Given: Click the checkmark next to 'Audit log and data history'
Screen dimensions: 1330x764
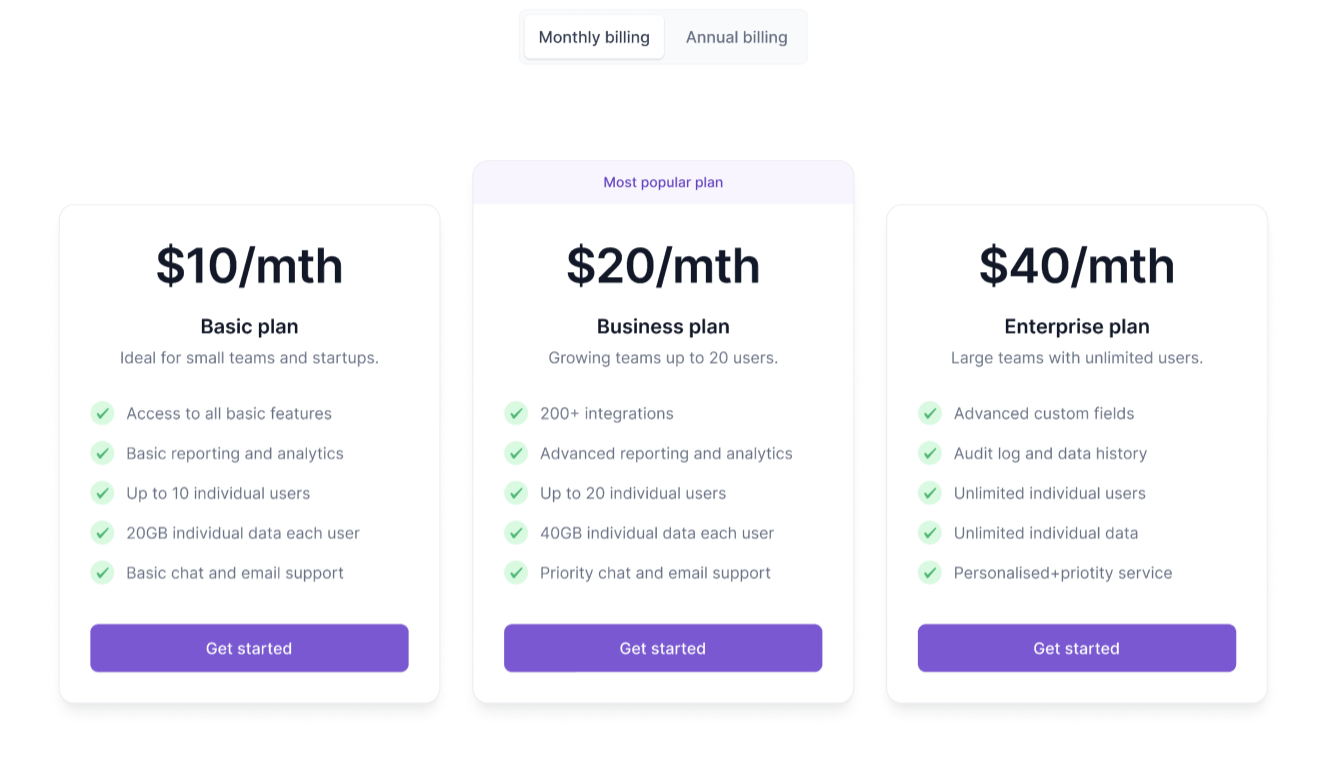Looking at the screenshot, I should 929,453.
